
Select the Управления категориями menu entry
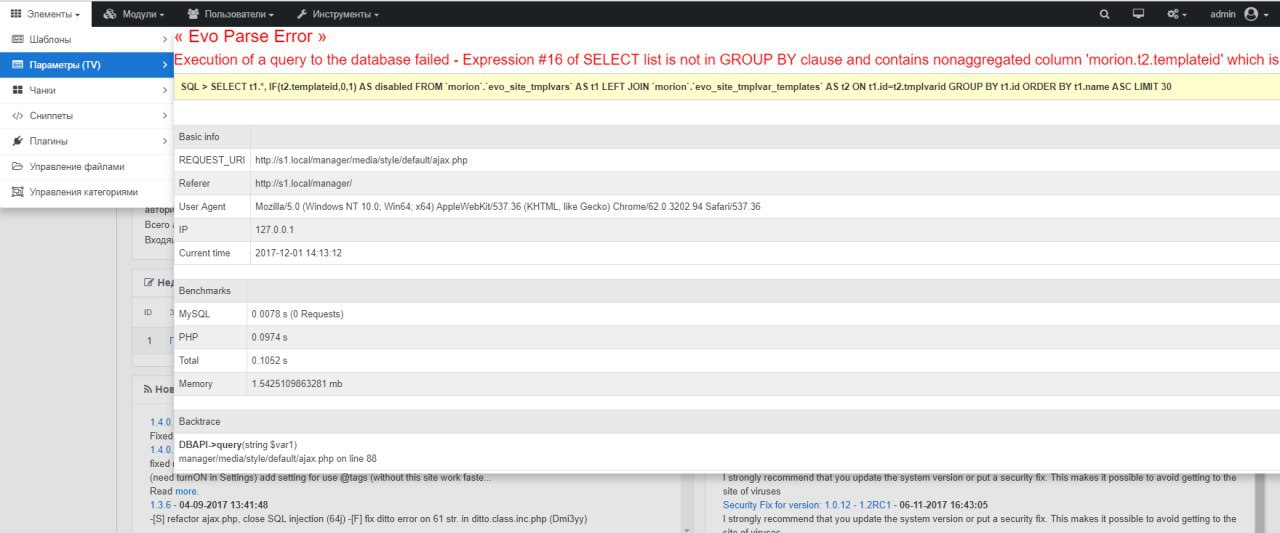(87, 191)
